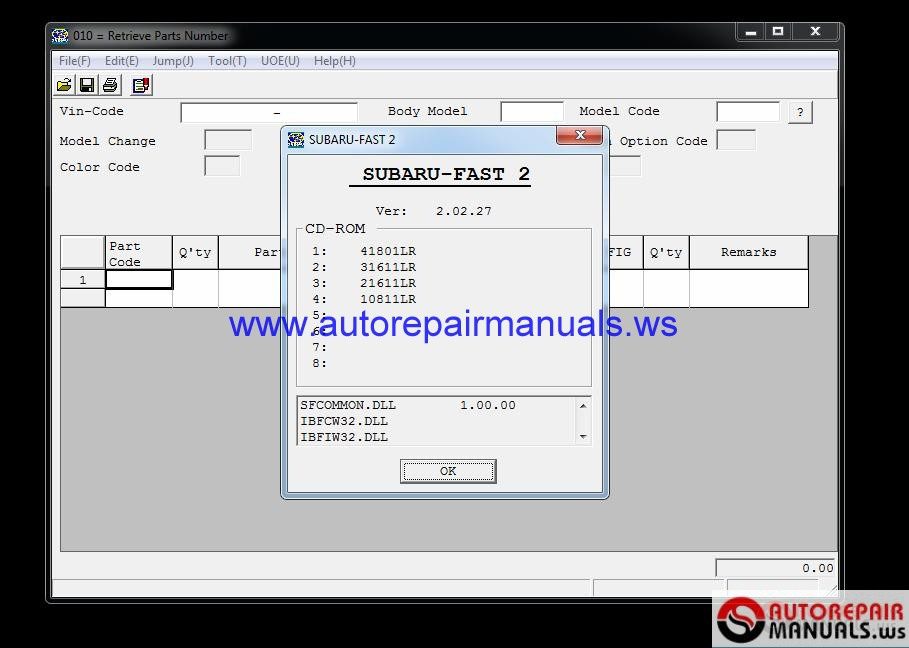Screen dimensions: 909x648
Task: Click CD-ROM entry 41801LR
Action: coord(388,251)
